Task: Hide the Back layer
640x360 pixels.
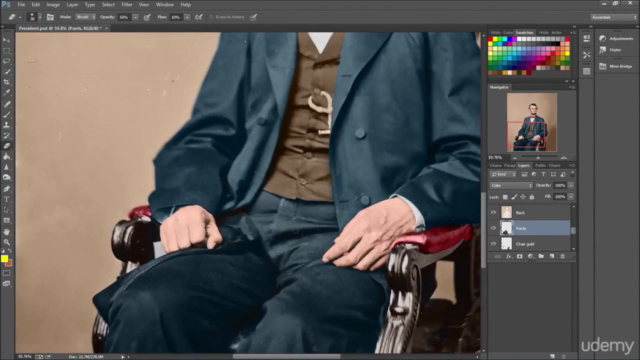Action: 493,212
